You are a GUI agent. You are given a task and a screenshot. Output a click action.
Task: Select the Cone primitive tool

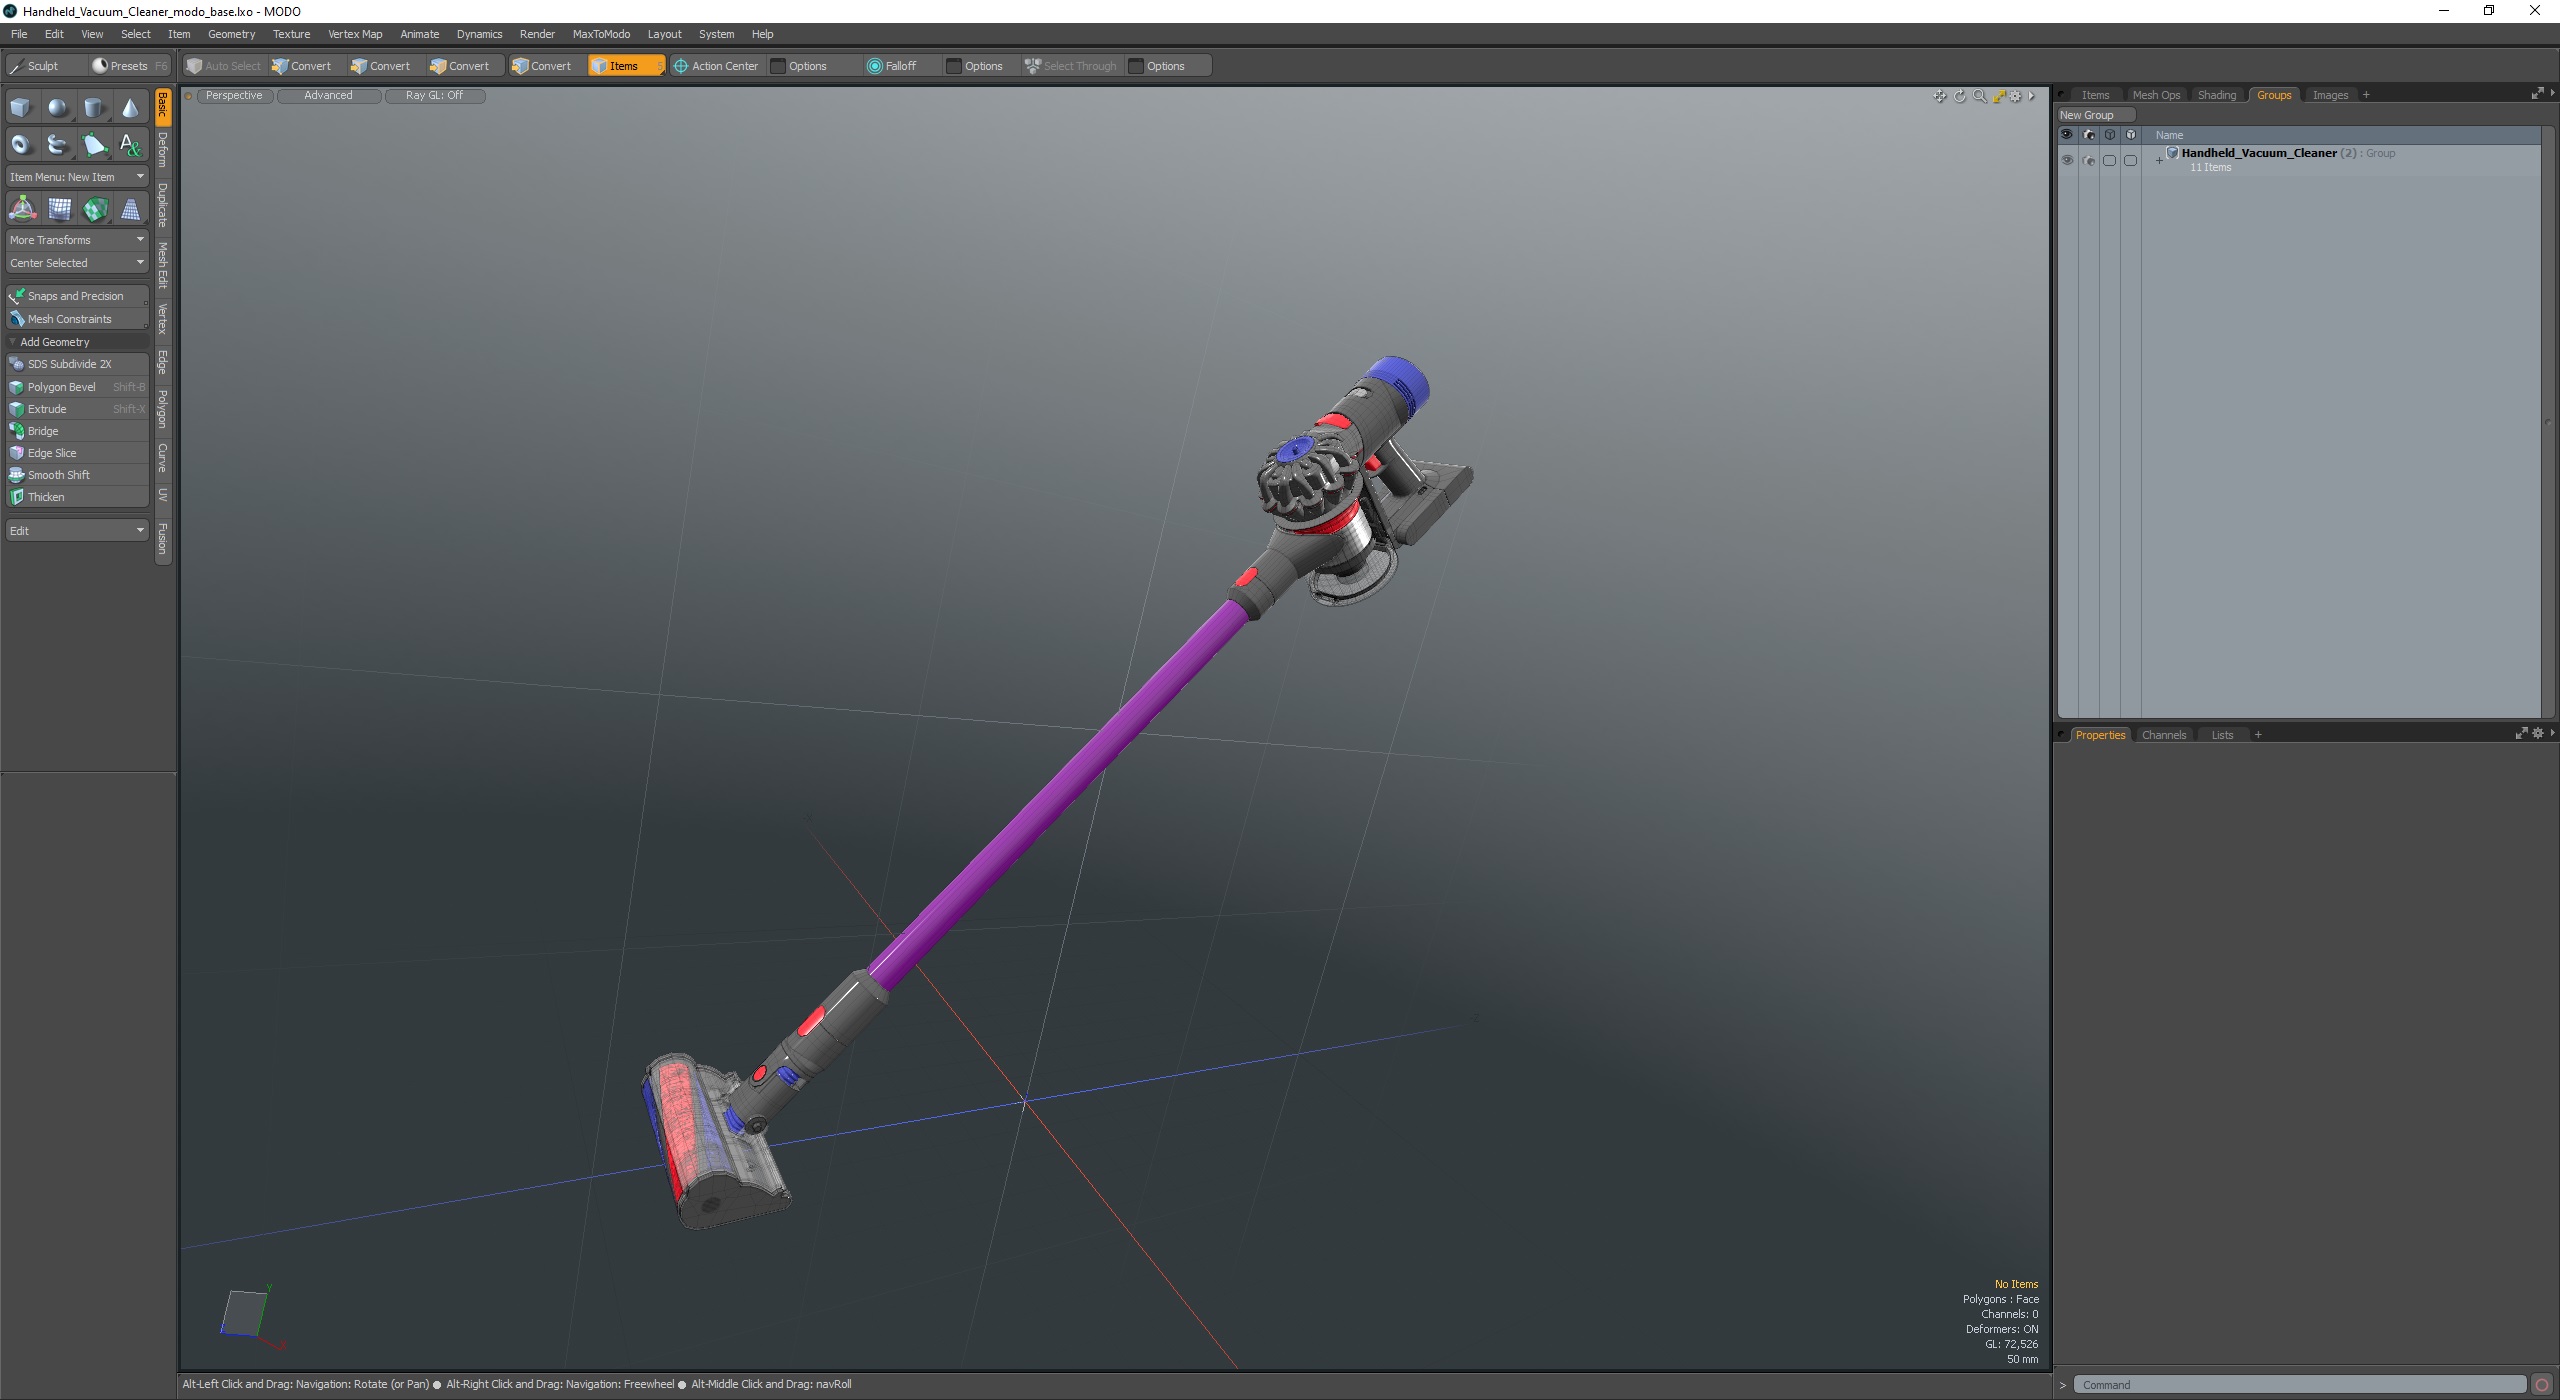[130, 108]
